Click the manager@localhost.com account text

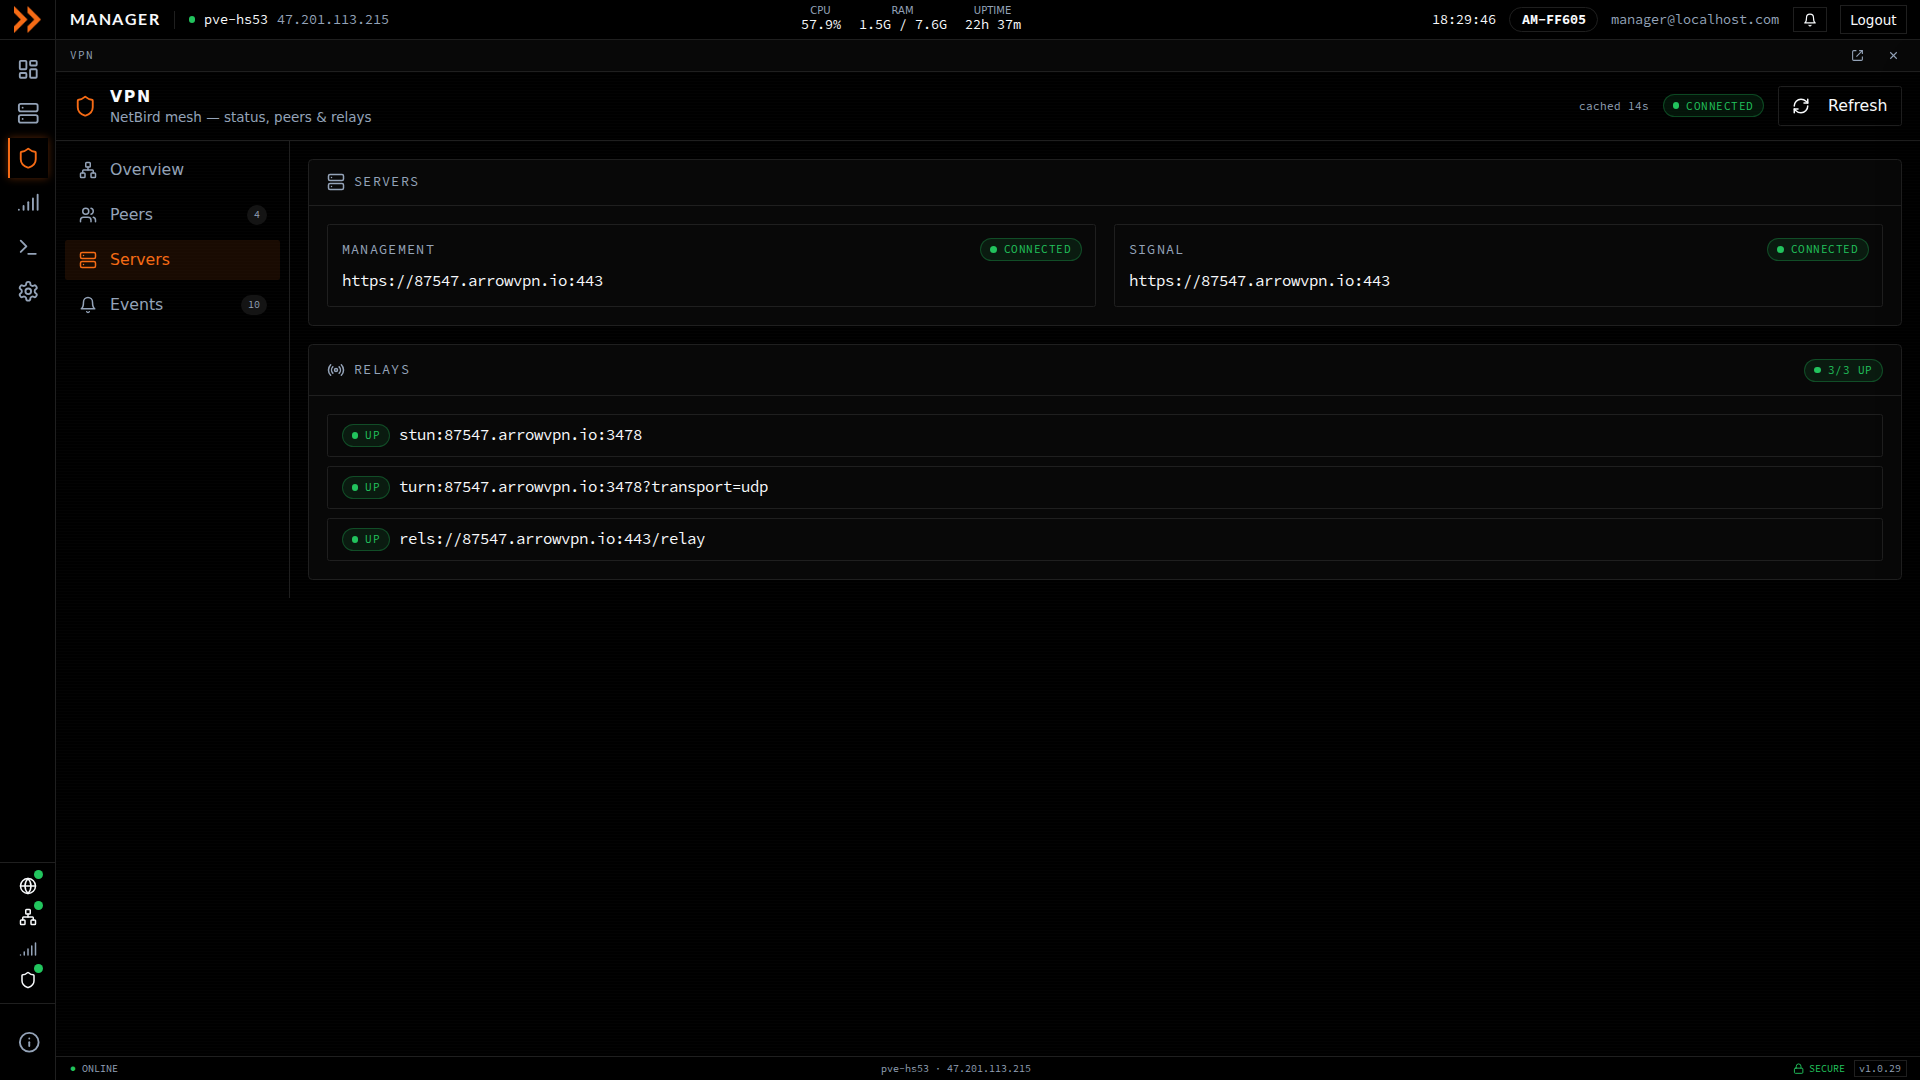1694,20
